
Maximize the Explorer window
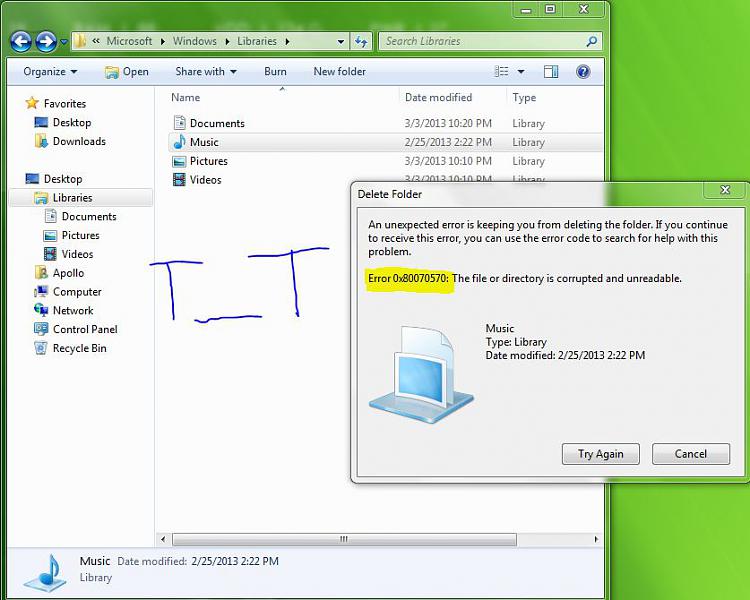(x=551, y=9)
